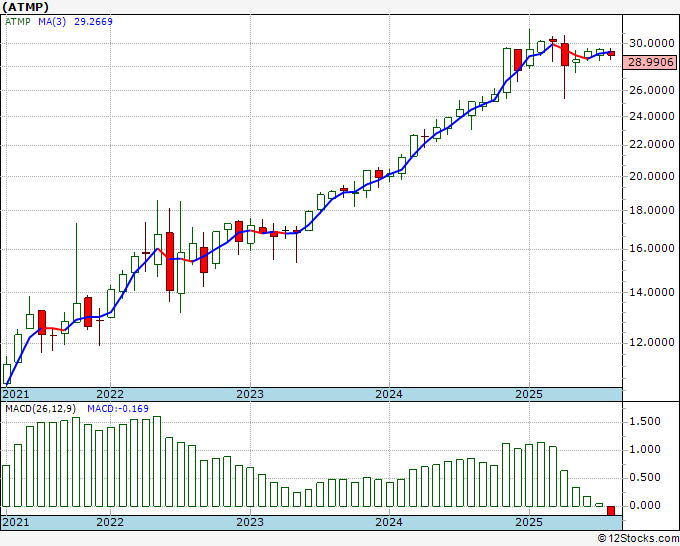This screenshot has height=546, width=680.
Task: Click the 16.0000 price axis label
Action: pyautogui.click(x=652, y=248)
